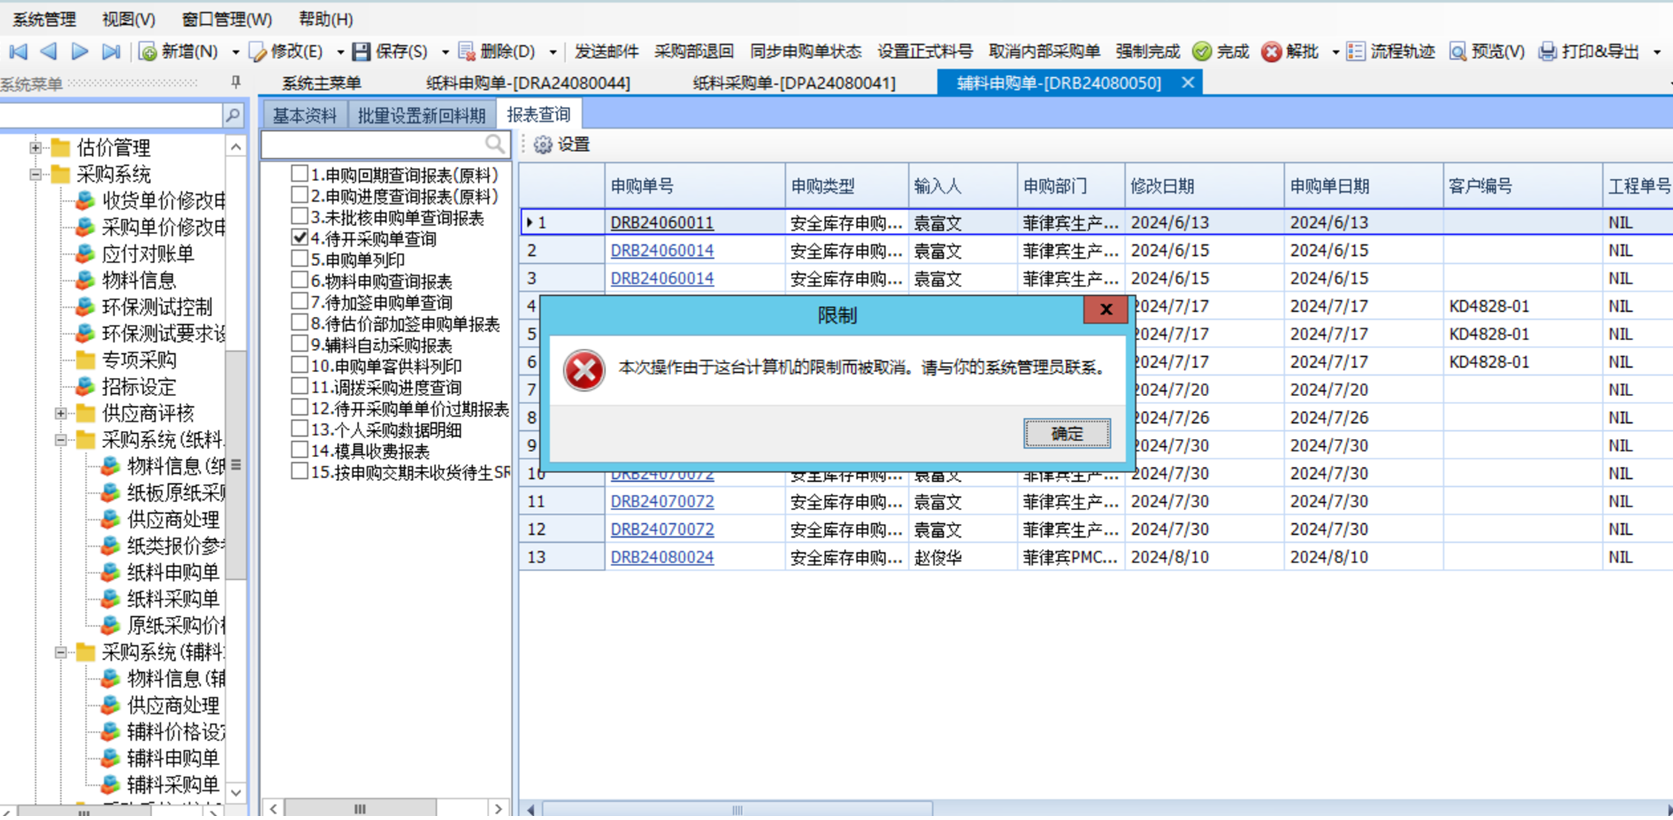The height and width of the screenshot is (820, 1673).
Task: Click 确定 in the 限制 dialog
Action: [1067, 433]
